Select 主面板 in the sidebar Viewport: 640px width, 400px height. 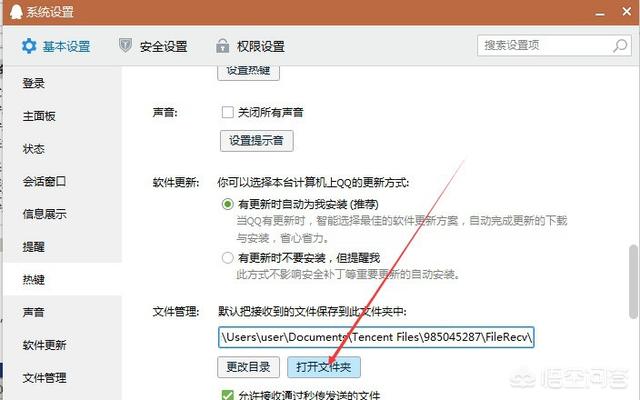click(62, 116)
